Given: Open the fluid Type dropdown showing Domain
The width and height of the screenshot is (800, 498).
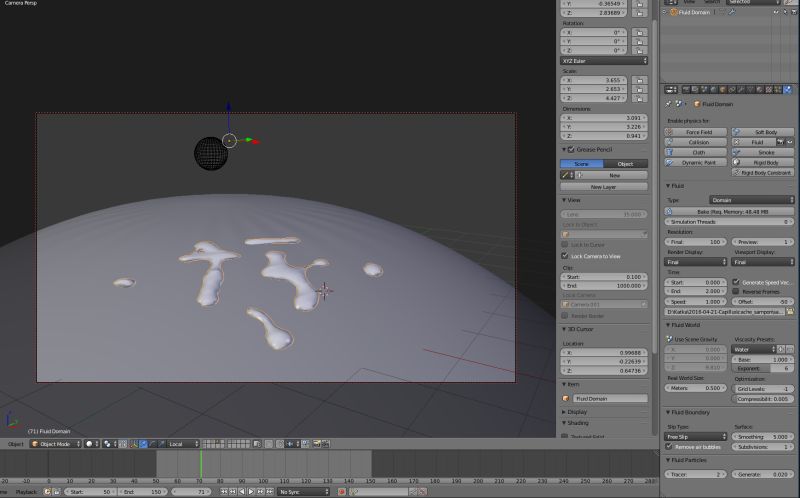Looking at the screenshot, I should coord(752,200).
